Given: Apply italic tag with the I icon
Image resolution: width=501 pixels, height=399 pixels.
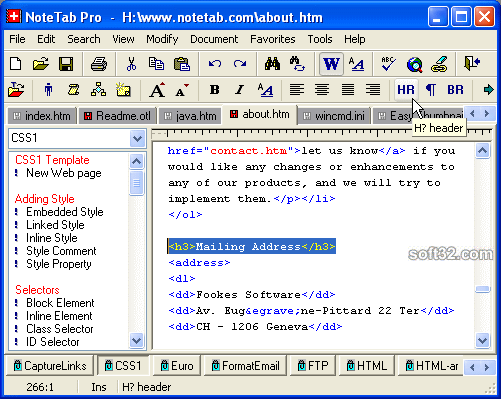Looking at the screenshot, I should (239, 90).
